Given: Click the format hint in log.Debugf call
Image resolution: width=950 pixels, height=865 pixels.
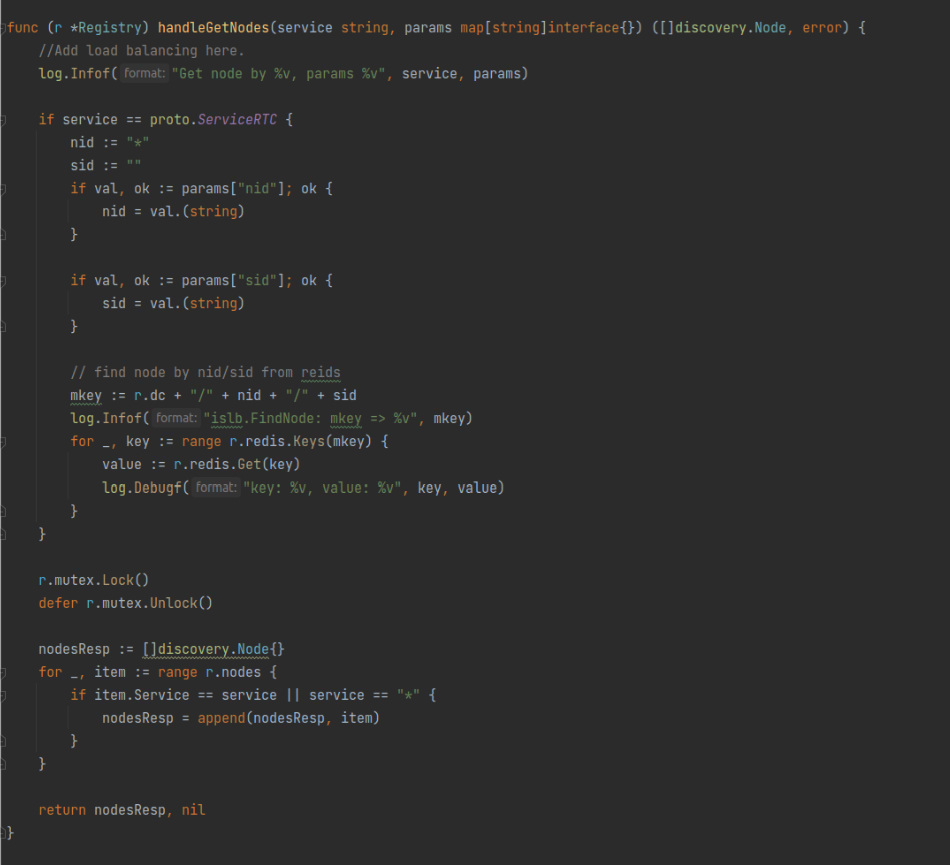Looking at the screenshot, I should point(215,488).
